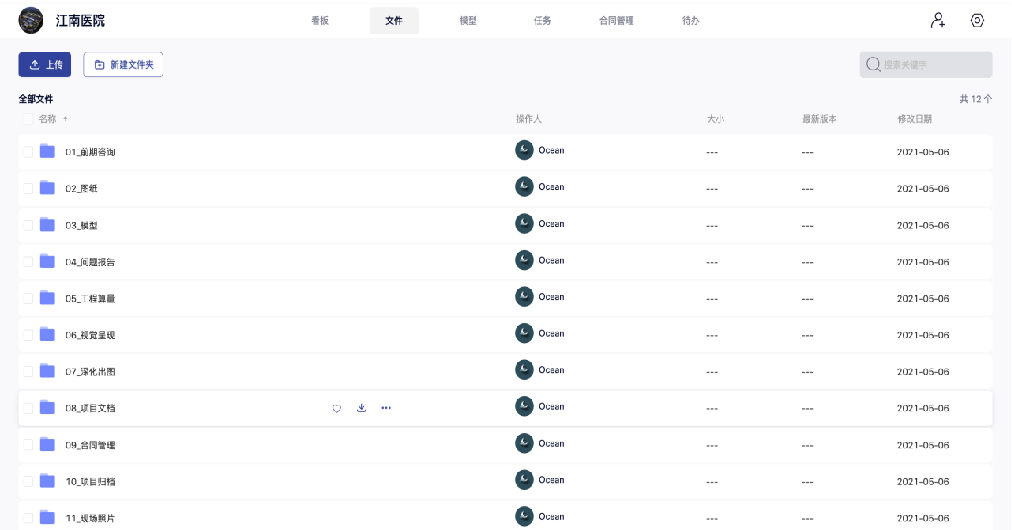Screen dimensions: 1012x530
Task: Click the 大小 column header
Action: tap(715, 119)
